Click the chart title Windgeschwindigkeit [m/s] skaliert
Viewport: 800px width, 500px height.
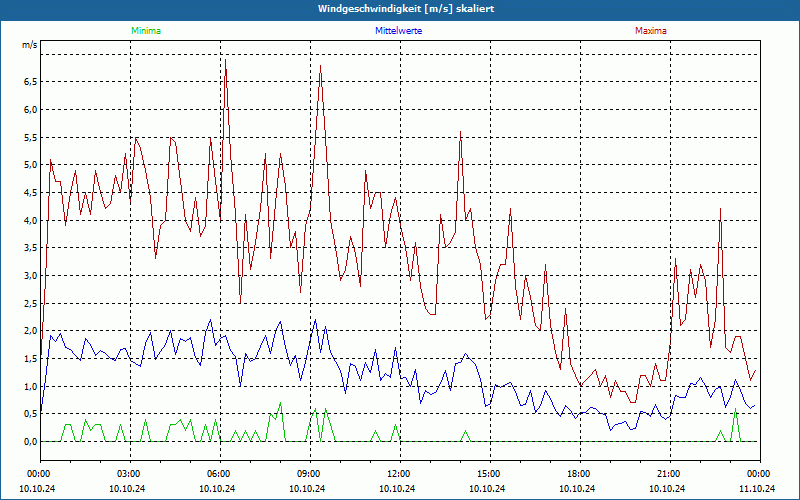pos(406,9)
